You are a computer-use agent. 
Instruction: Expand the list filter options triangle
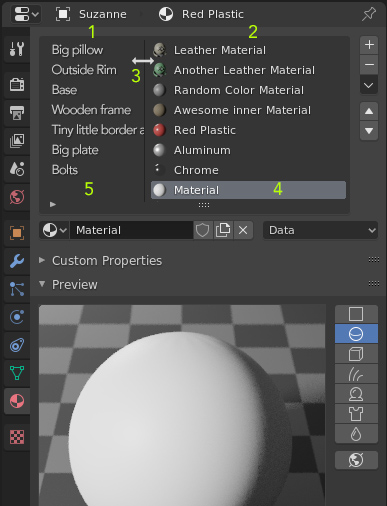pyautogui.click(x=53, y=204)
